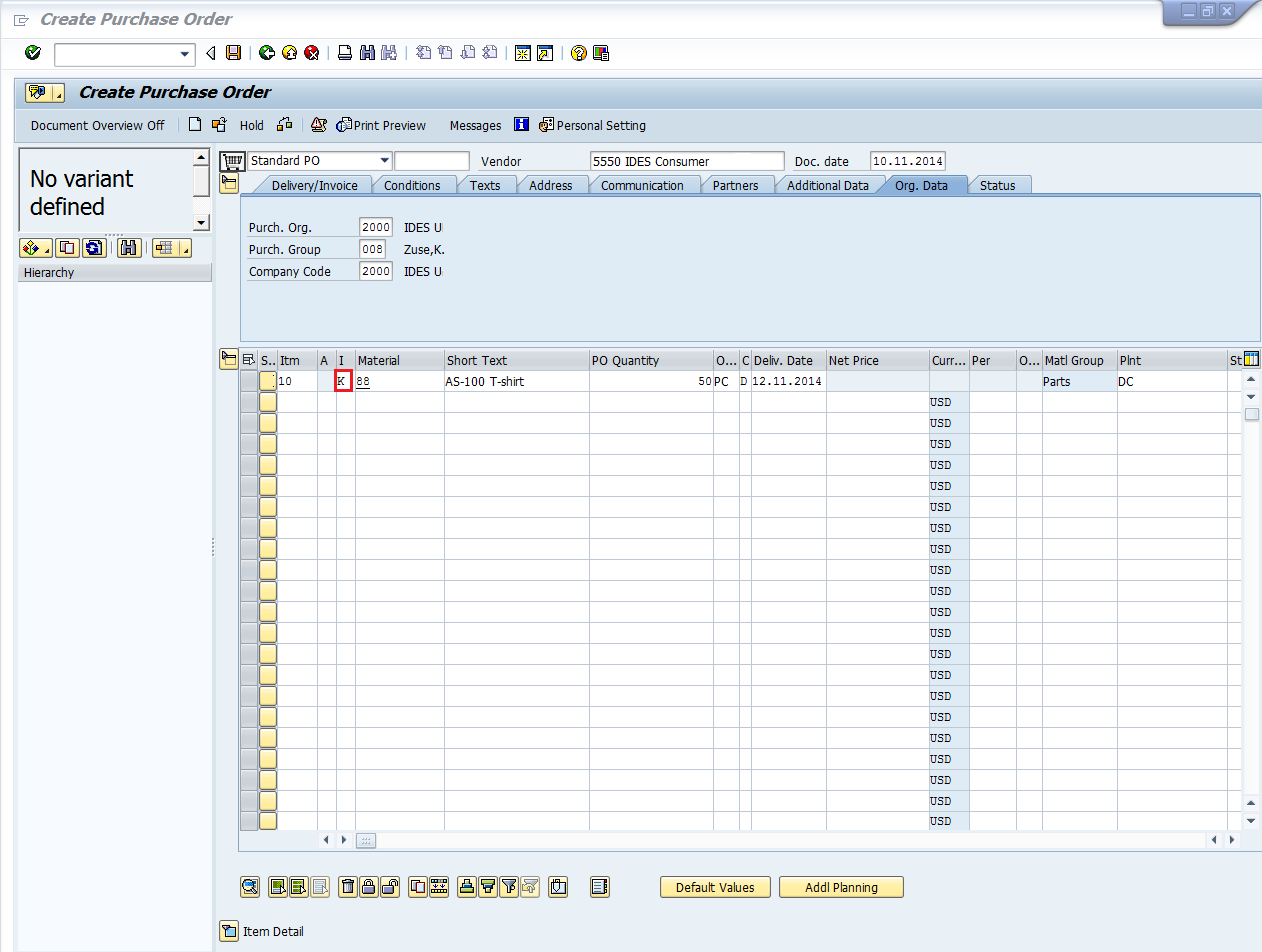Click the Material cell containing 88

pyautogui.click(x=400, y=381)
